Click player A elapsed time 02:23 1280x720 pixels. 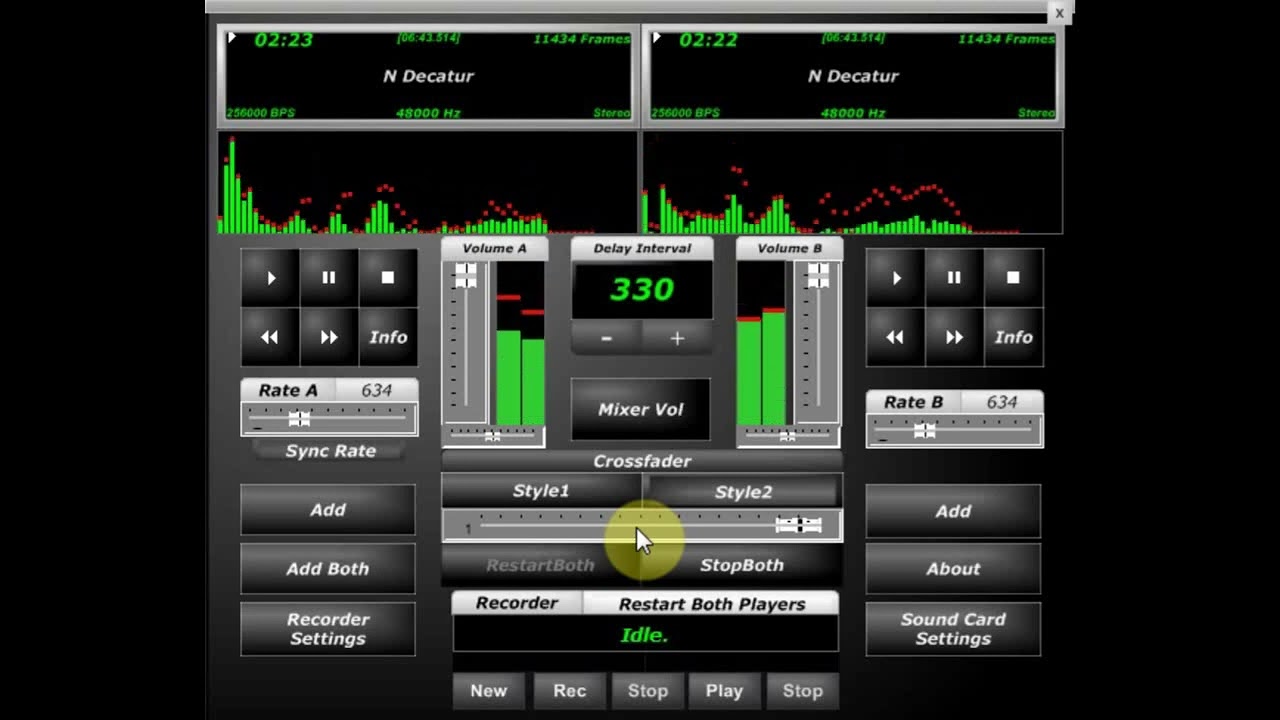click(x=283, y=40)
